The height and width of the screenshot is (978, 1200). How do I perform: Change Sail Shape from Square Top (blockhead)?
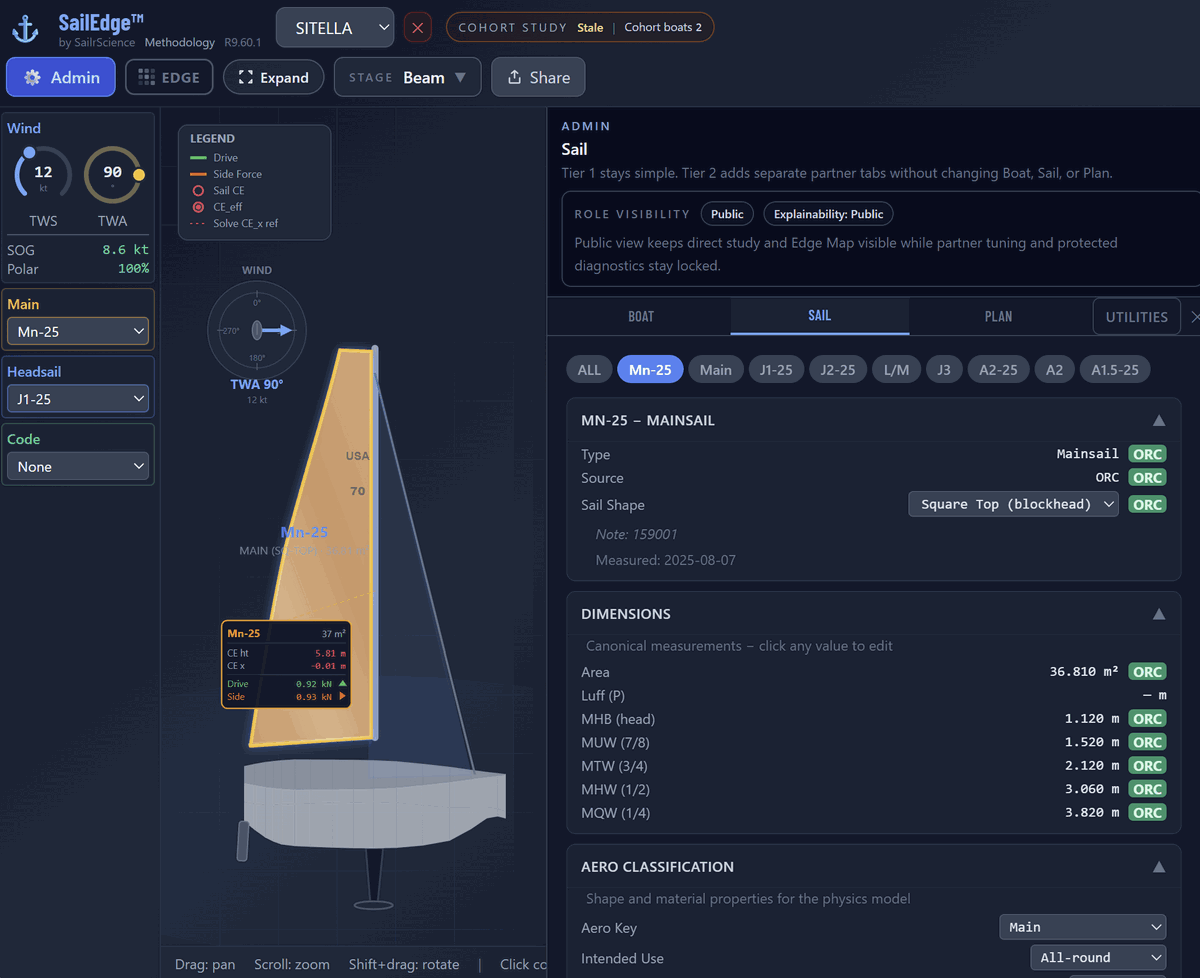coord(1013,504)
